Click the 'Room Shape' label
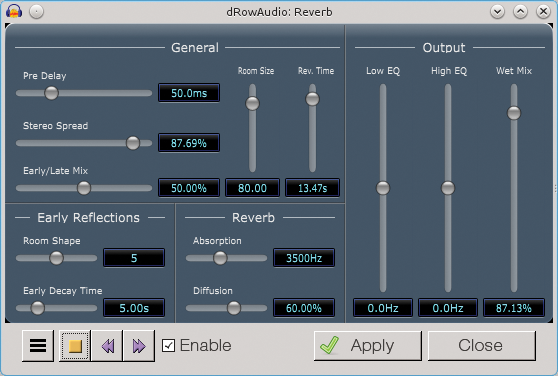Image resolution: width=558 pixels, height=376 pixels. pos(52,241)
